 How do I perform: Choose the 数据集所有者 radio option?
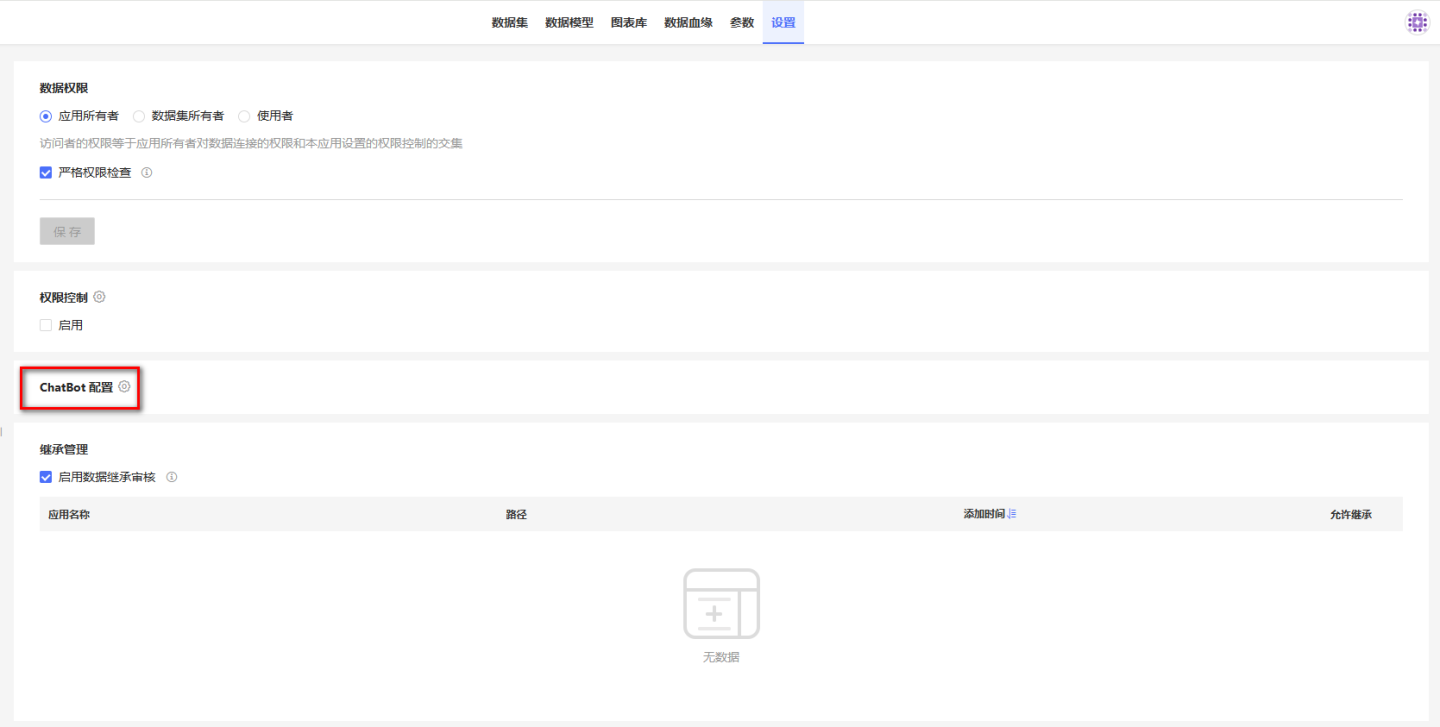tap(139, 116)
